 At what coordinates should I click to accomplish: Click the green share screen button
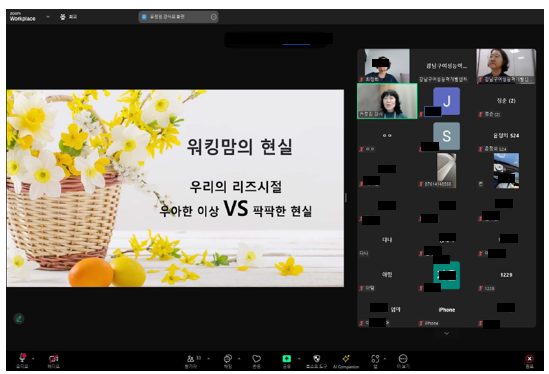pyautogui.click(x=286, y=360)
